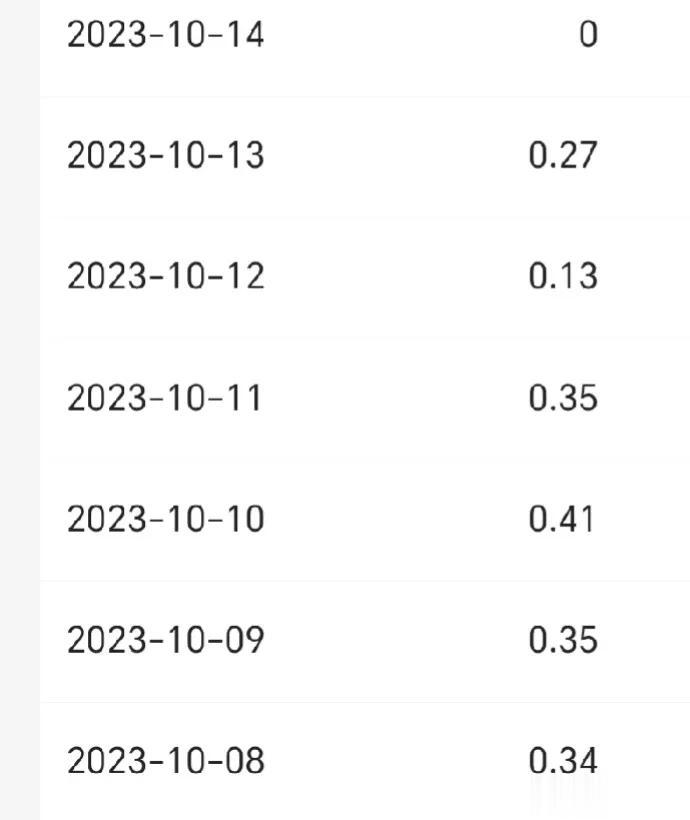Screen dimensions: 690x820
Task: Select the 2023-10-14 date entry
Action: (165, 35)
